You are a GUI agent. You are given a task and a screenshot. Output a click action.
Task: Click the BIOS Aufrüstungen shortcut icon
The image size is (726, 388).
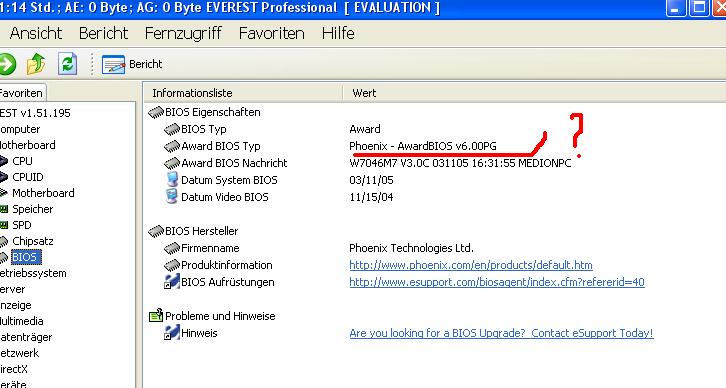[x=172, y=282]
